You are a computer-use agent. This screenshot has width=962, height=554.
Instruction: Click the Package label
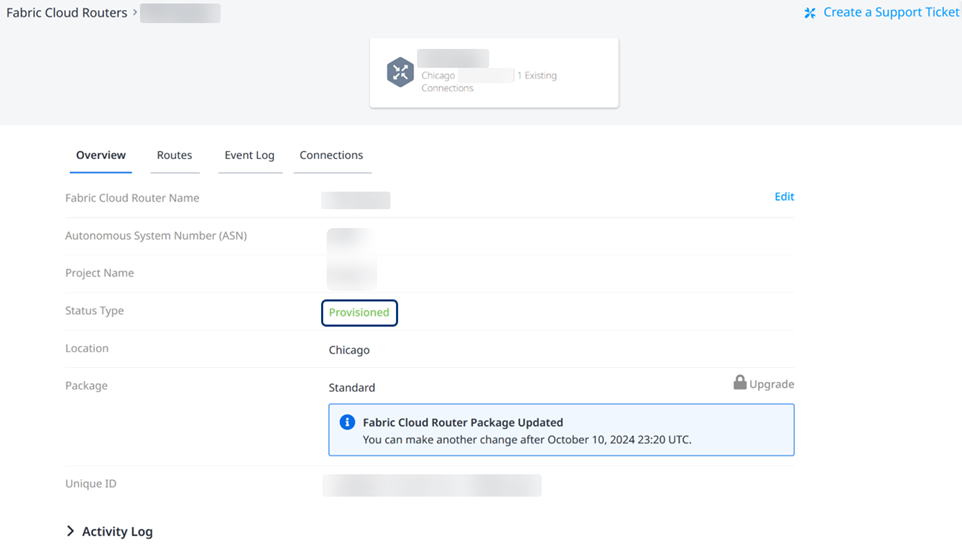tap(87, 385)
